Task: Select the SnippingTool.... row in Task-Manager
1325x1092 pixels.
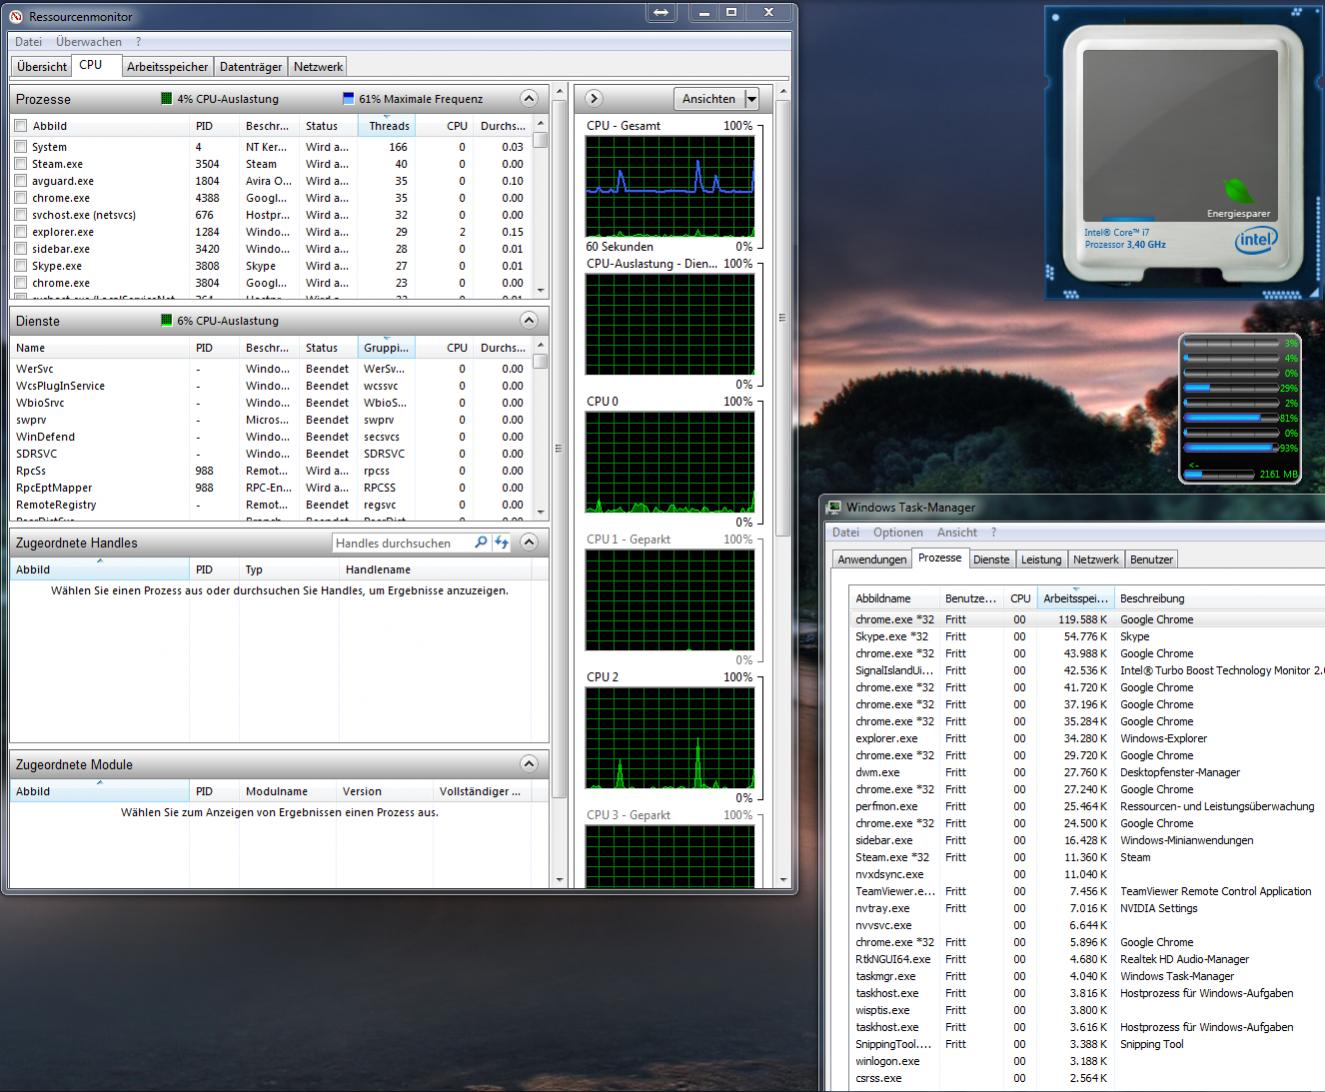Action: [1086, 1045]
